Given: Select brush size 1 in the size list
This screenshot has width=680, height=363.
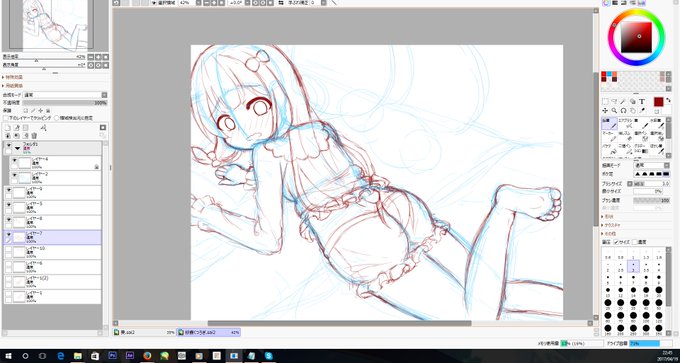Looking at the screenshot, I should 634,253.
